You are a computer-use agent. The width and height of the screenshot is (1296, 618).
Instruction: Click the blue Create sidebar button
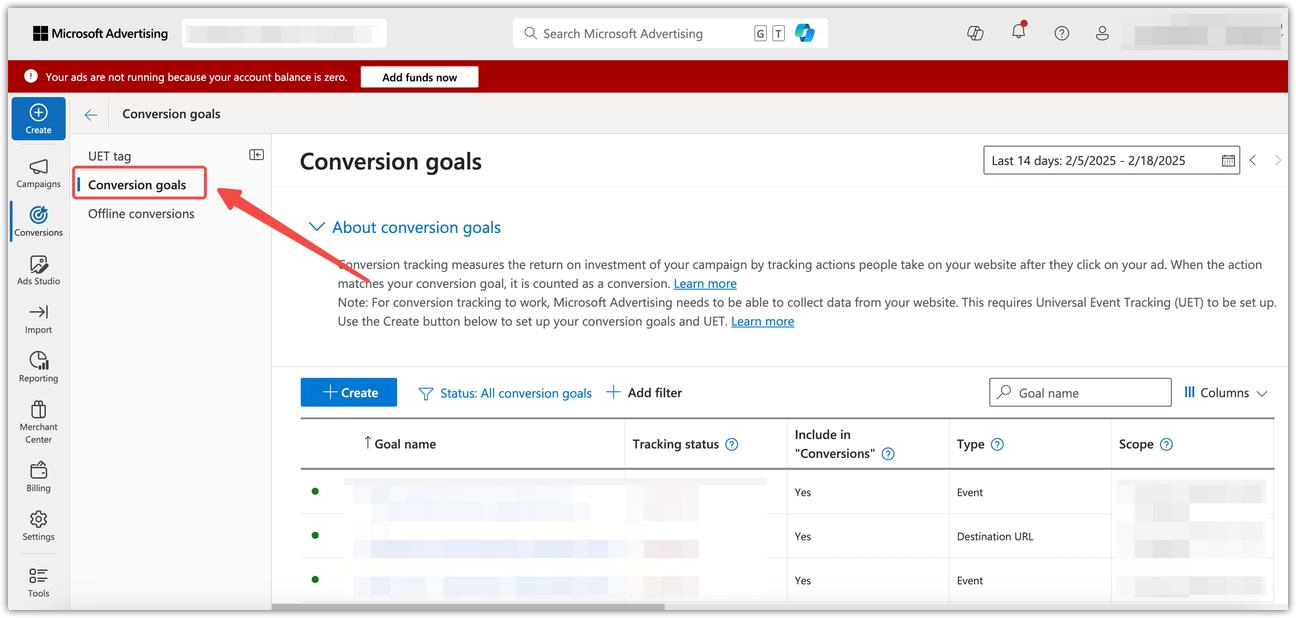coord(39,118)
